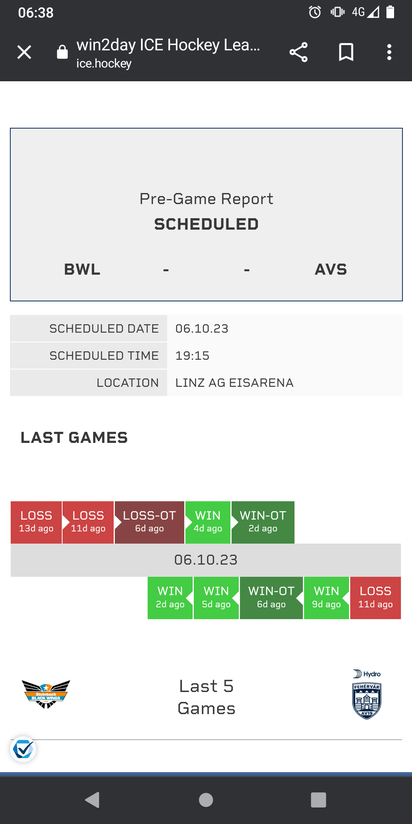Tap the Android back navigation button

tap(92, 800)
